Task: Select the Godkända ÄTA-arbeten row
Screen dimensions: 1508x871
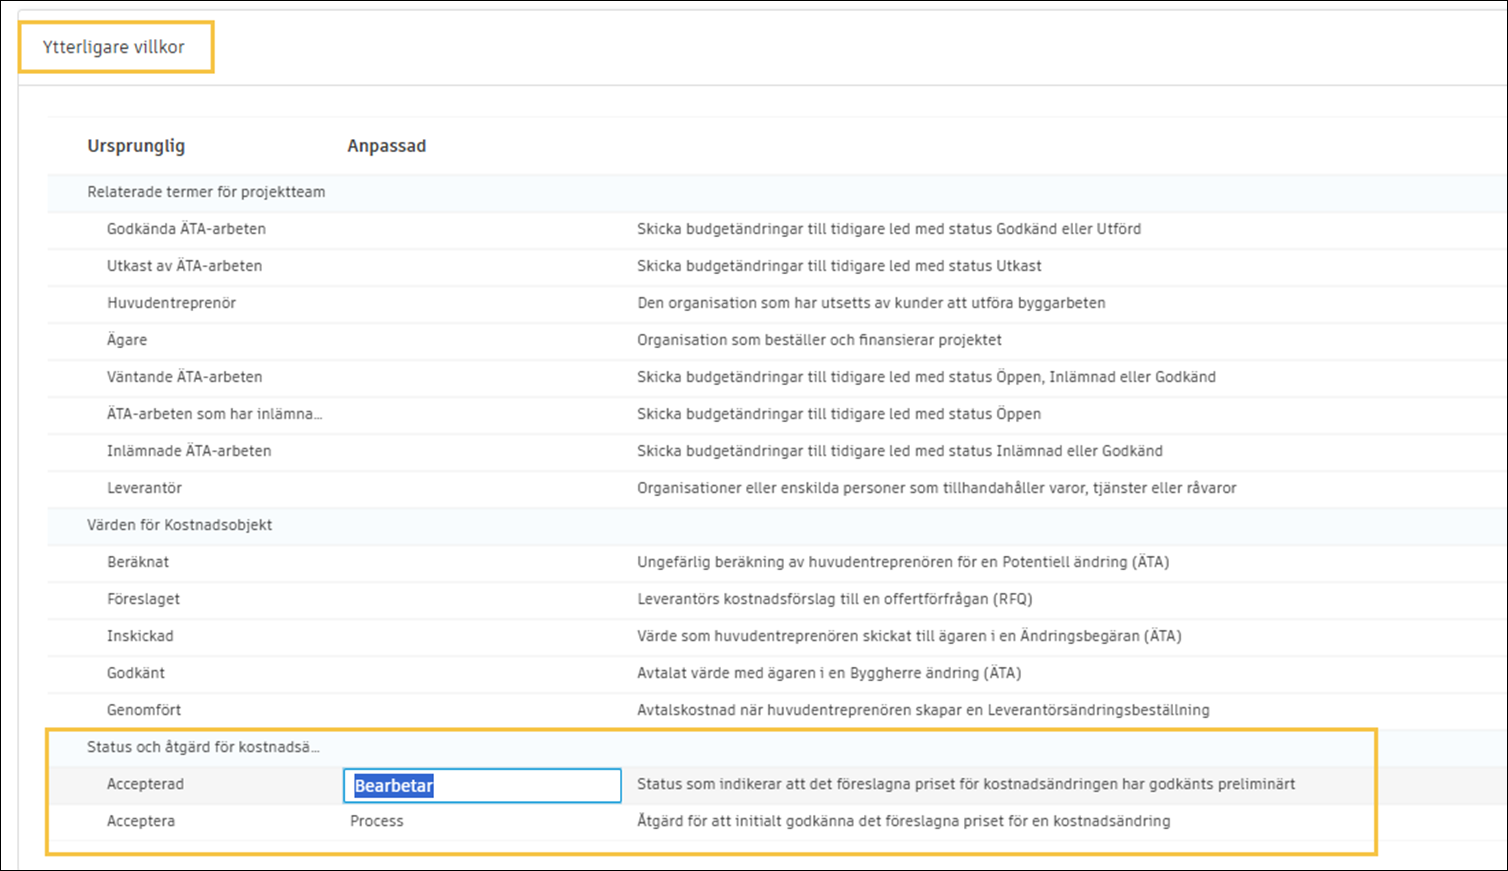Action: pos(186,229)
